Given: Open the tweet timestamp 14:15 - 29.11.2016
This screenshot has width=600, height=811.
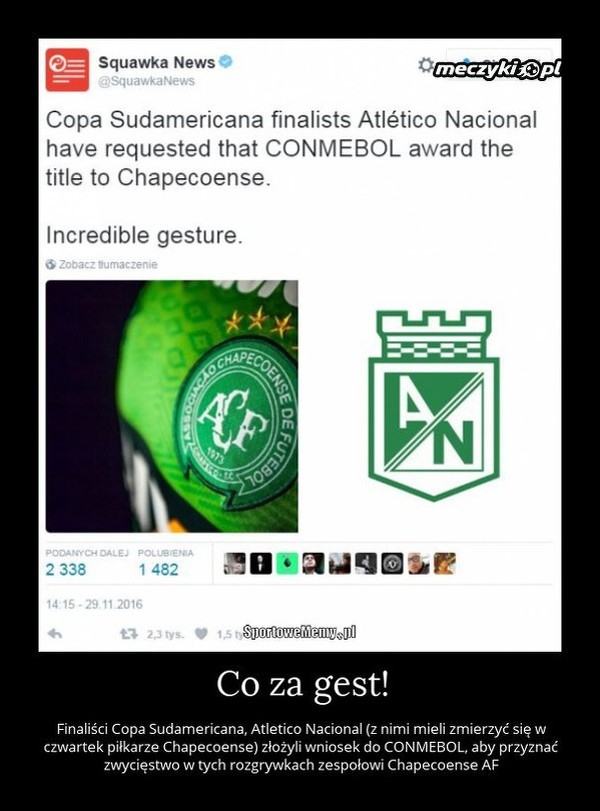Looking at the screenshot, I should click(x=94, y=604).
